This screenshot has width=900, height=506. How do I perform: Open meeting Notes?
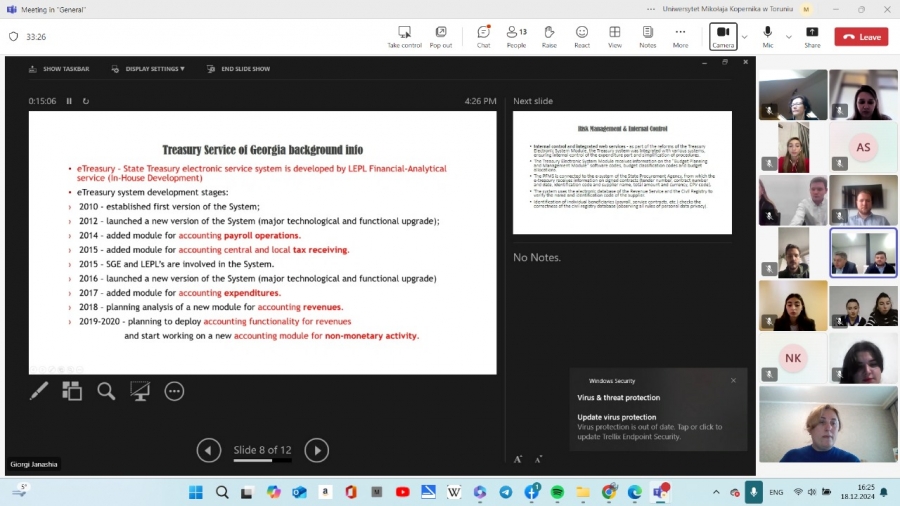coord(648,36)
